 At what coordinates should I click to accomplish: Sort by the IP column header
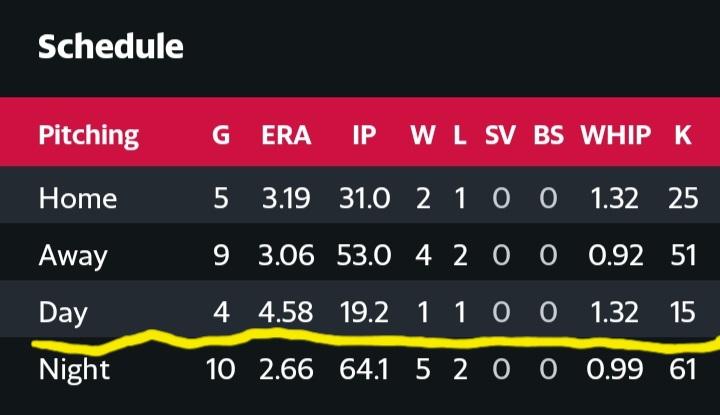[365, 135]
